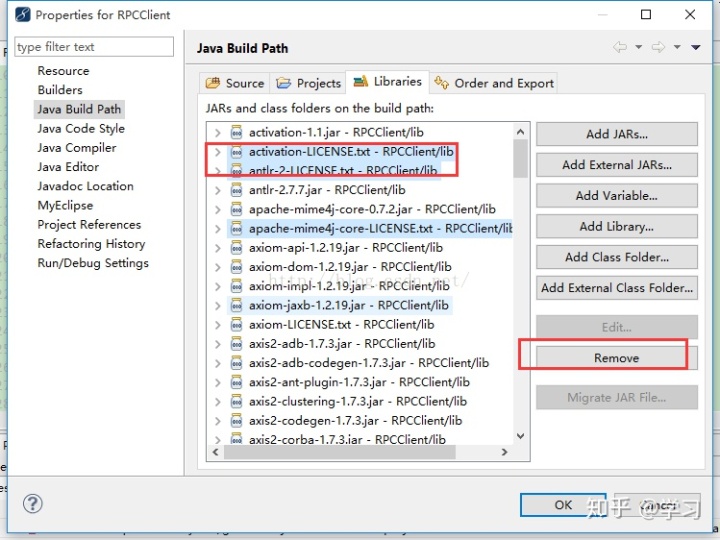Screen dimensions: 720x540
Task: Select the axis2-corba-1.7.3.jar row
Action: click(x=347, y=439)
